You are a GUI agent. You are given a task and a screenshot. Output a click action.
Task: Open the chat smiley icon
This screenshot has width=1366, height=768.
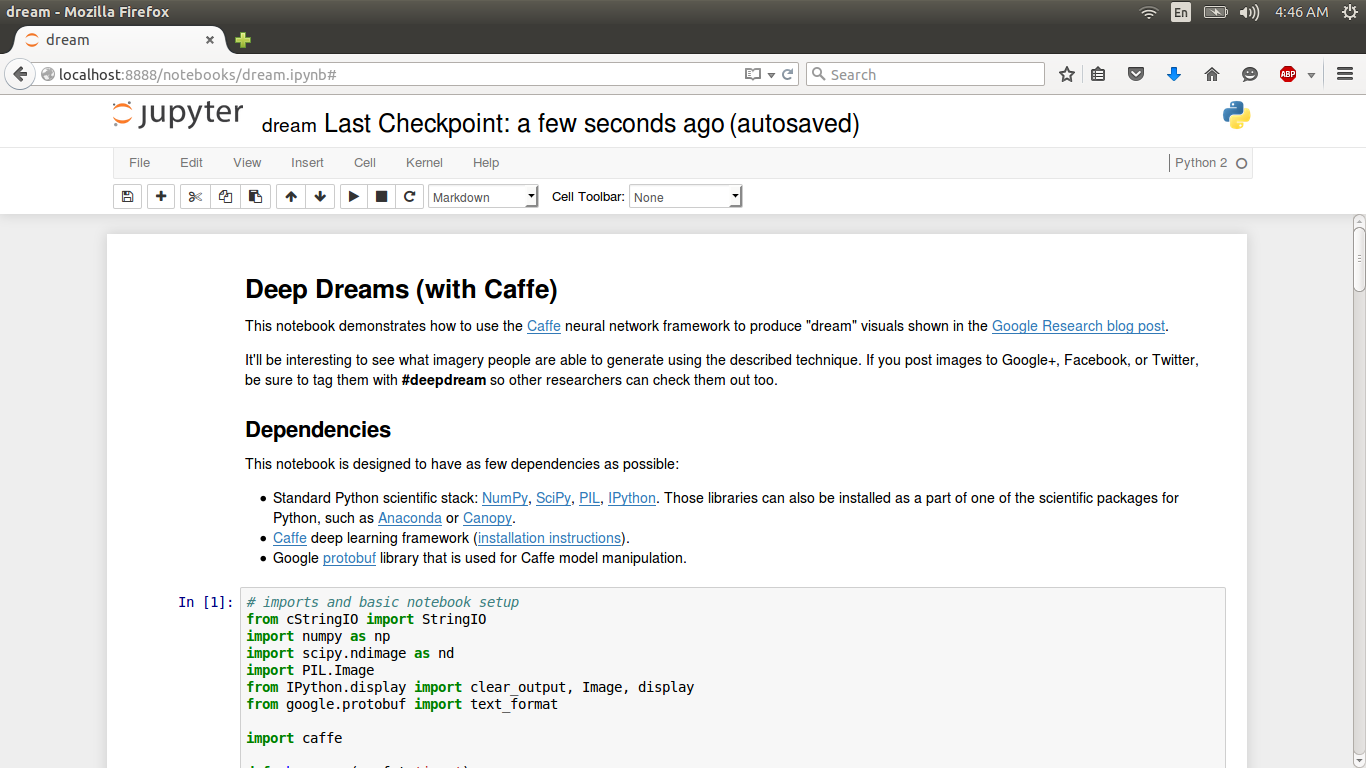(1250, 74)
